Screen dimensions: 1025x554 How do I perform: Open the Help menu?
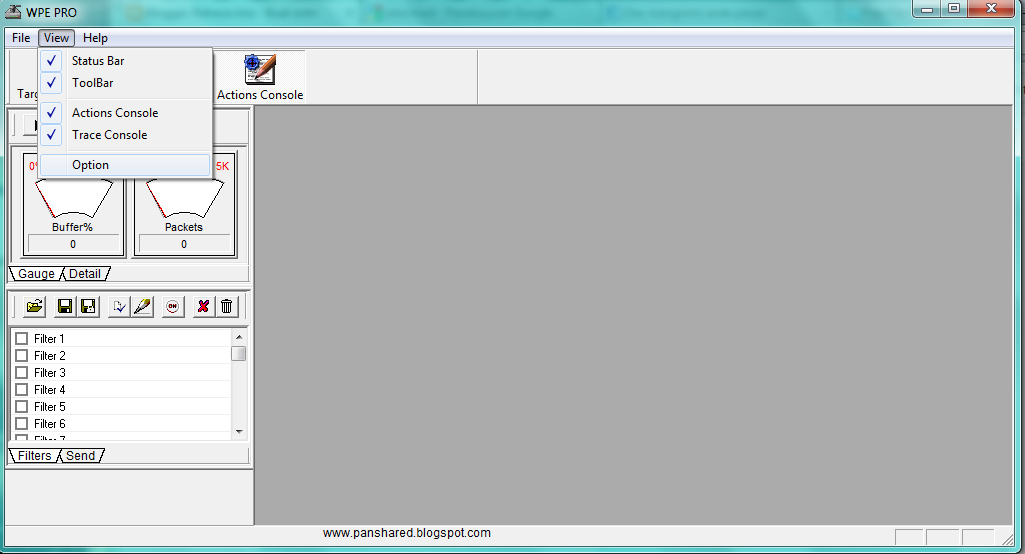tap(95, 38)
